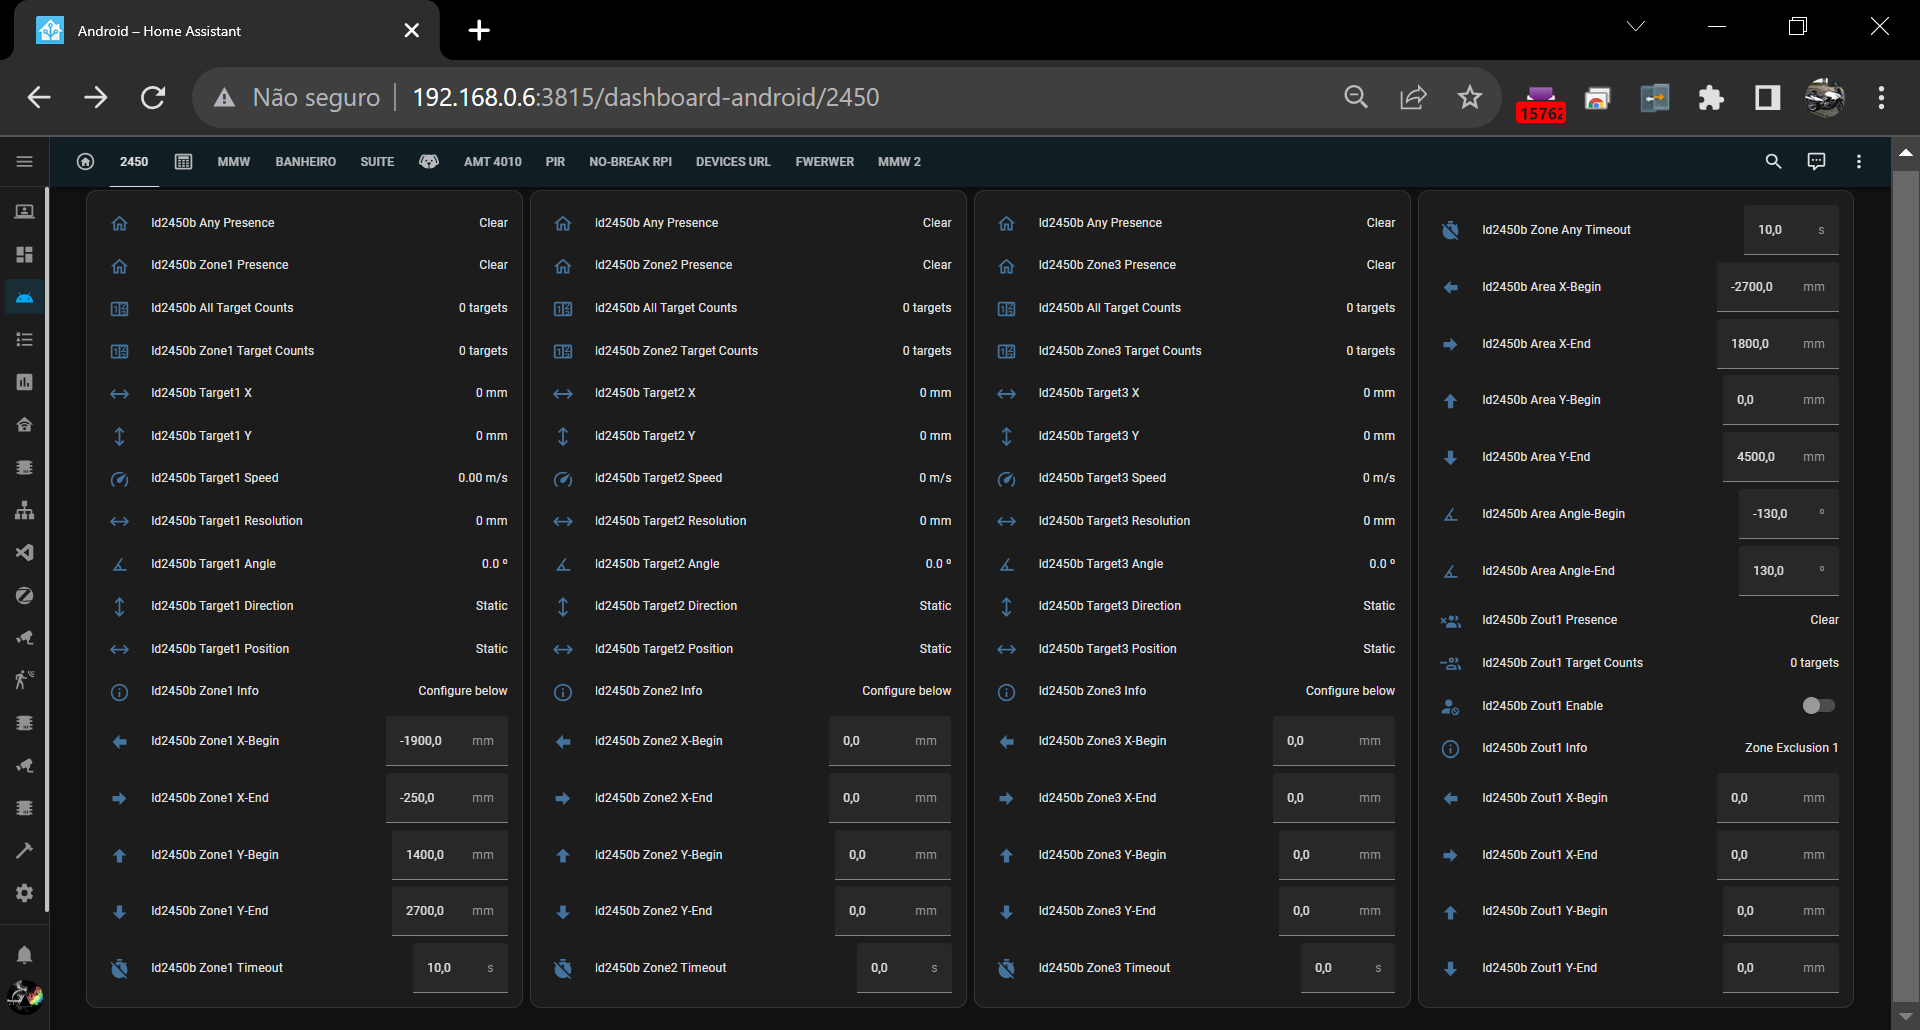Switch to the BANHEIRO tab
The image size is (1920, 1030).
pyautogui.click(x=306, y=161)
